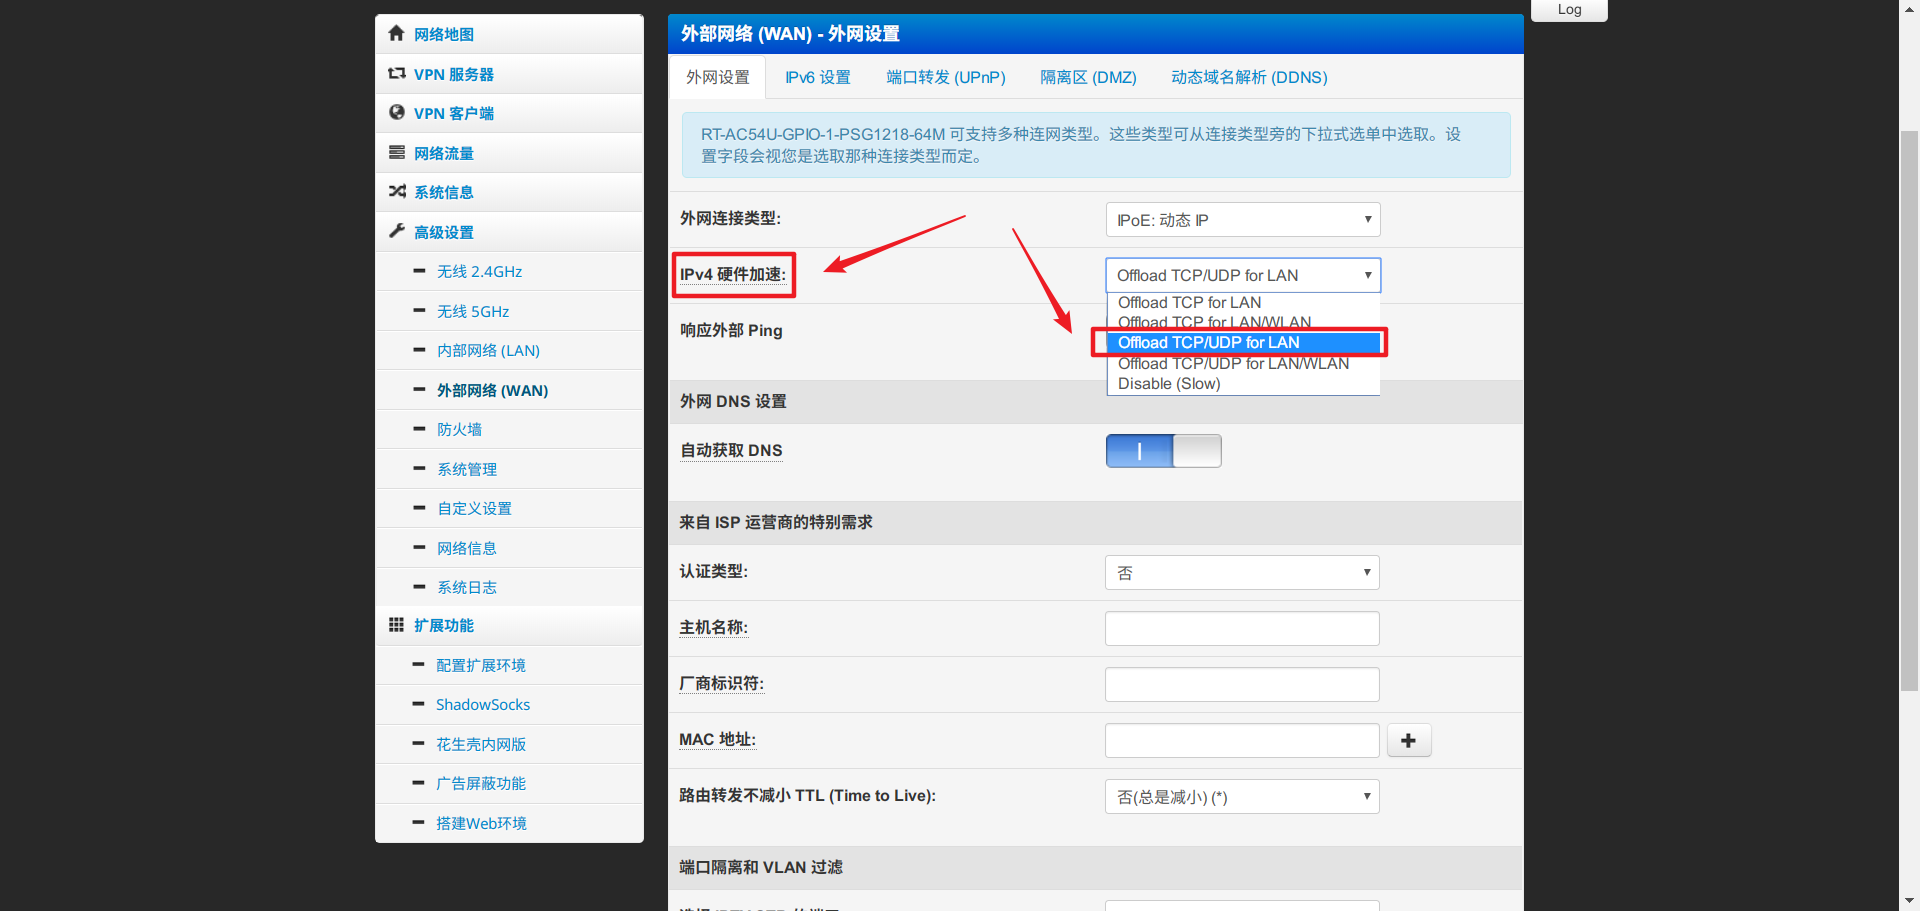
Task: Click the VPN 客户端 globe icon
Action: point(396,113)
